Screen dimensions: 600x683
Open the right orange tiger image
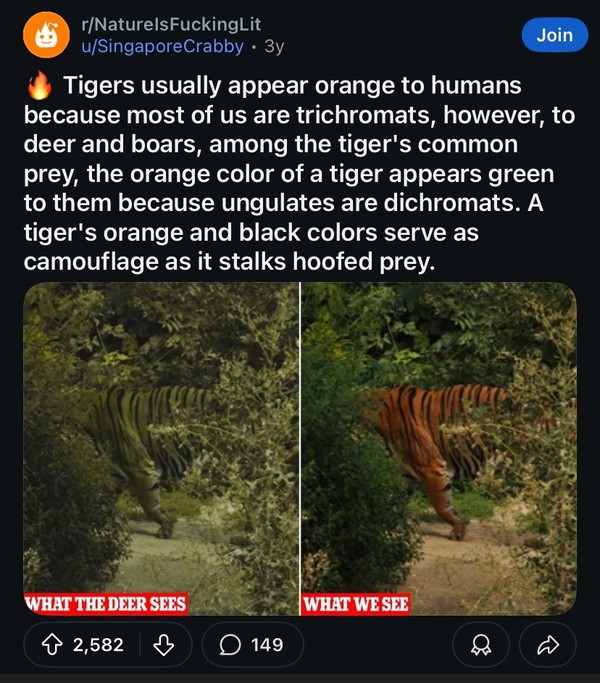pos(438,440)
